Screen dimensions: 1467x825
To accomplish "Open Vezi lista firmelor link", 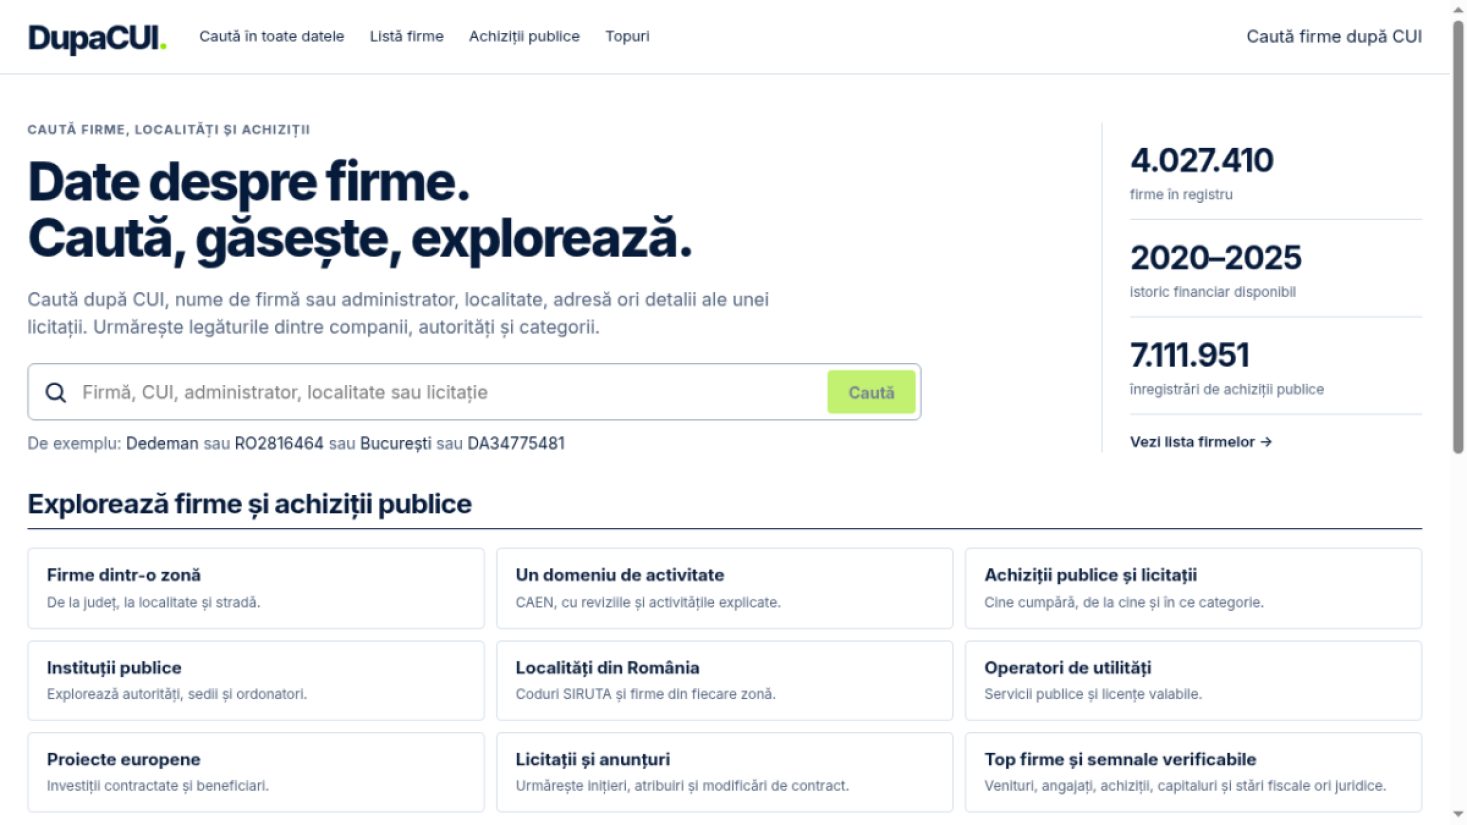I will point(1201,442).
